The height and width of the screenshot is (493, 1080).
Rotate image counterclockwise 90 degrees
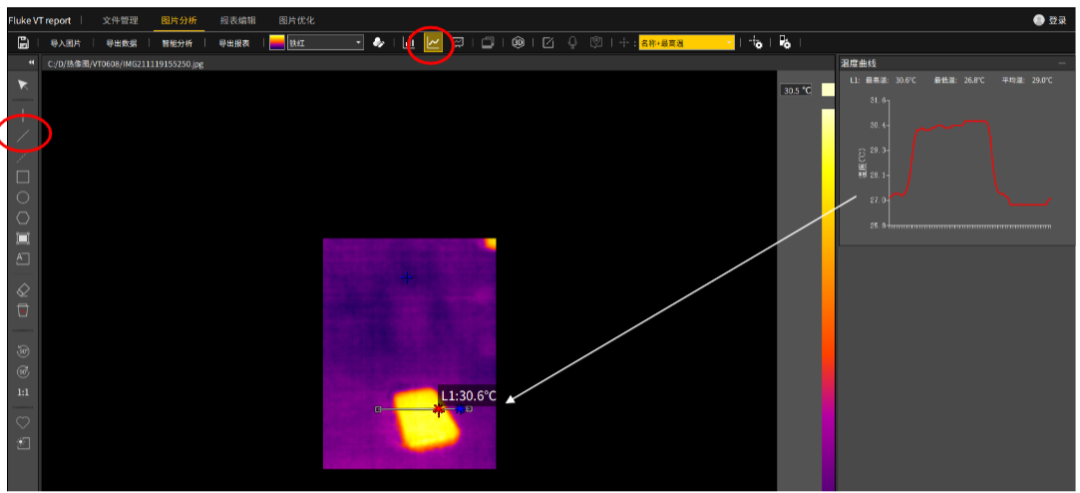(x=23, y=350)
